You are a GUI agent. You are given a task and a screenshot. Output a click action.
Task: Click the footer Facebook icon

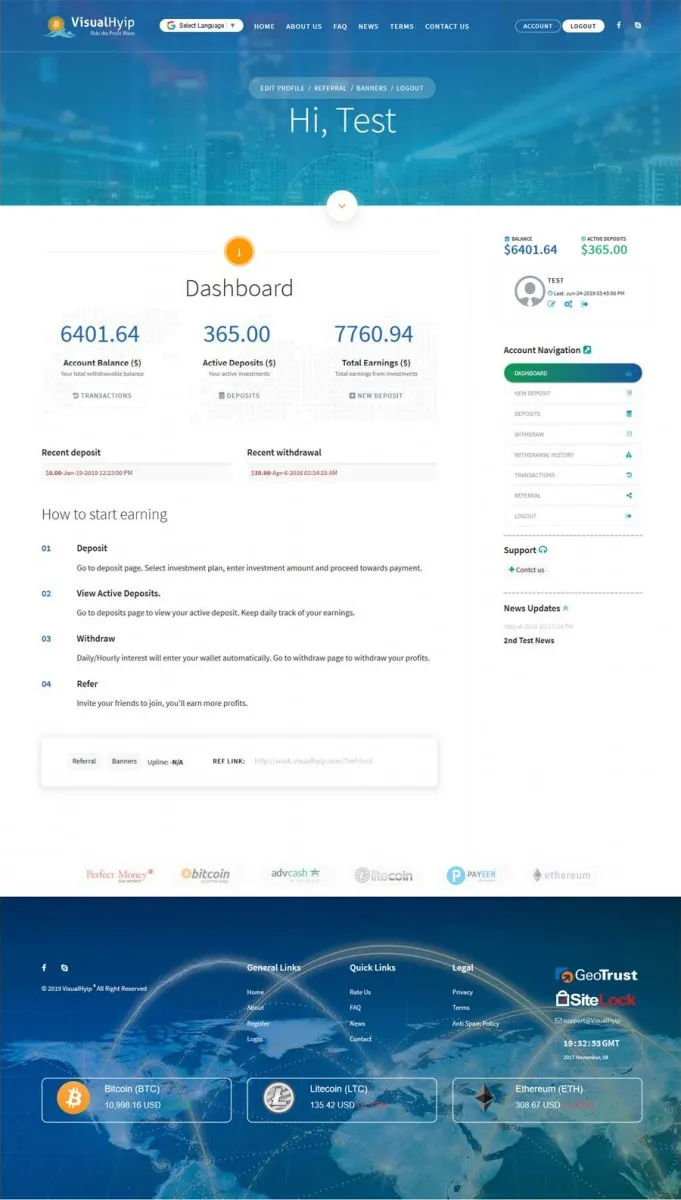[44, 968]
